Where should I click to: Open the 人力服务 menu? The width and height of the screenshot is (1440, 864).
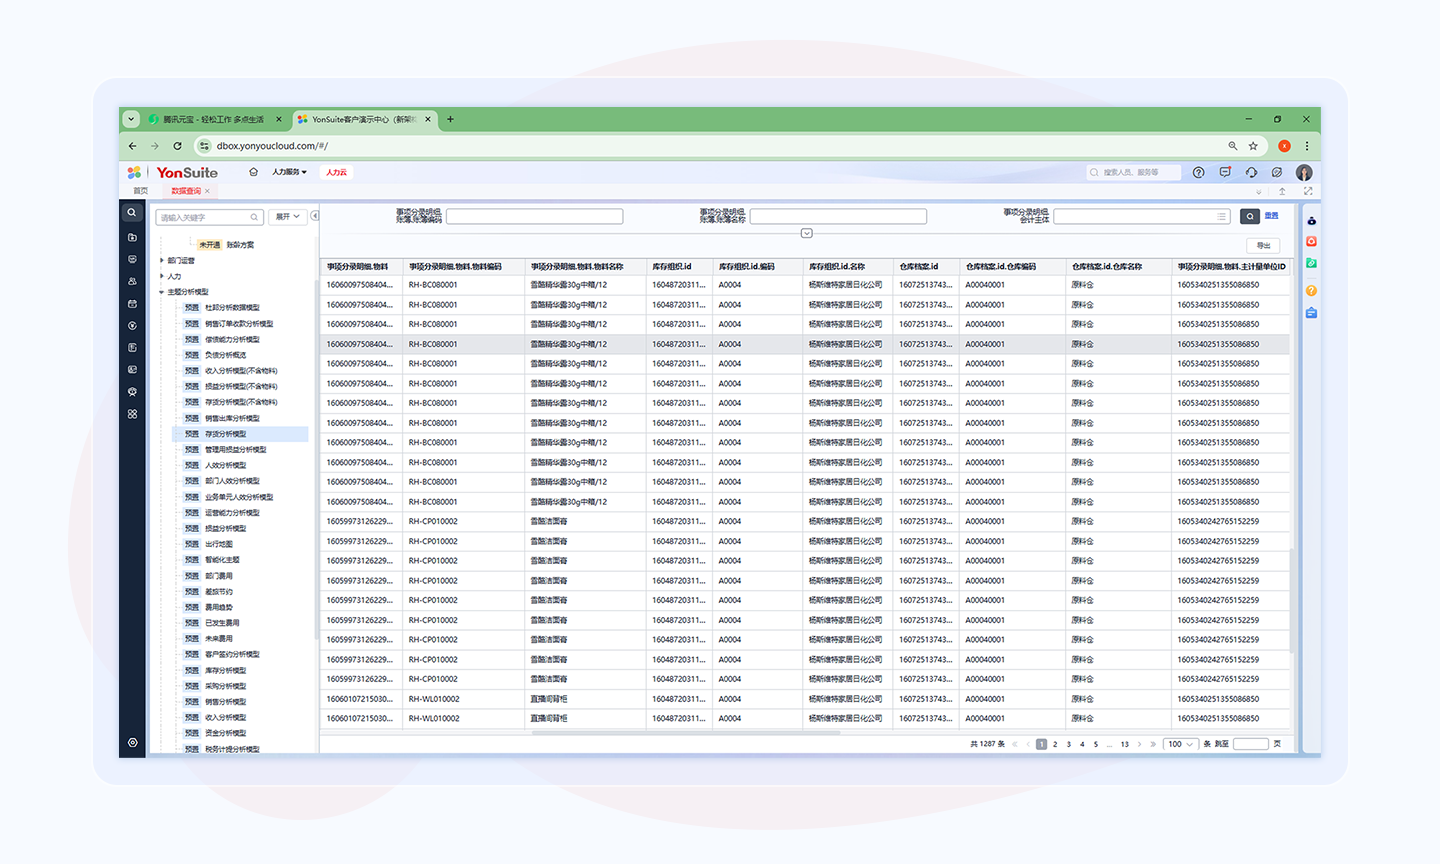(x=289, y=172)
